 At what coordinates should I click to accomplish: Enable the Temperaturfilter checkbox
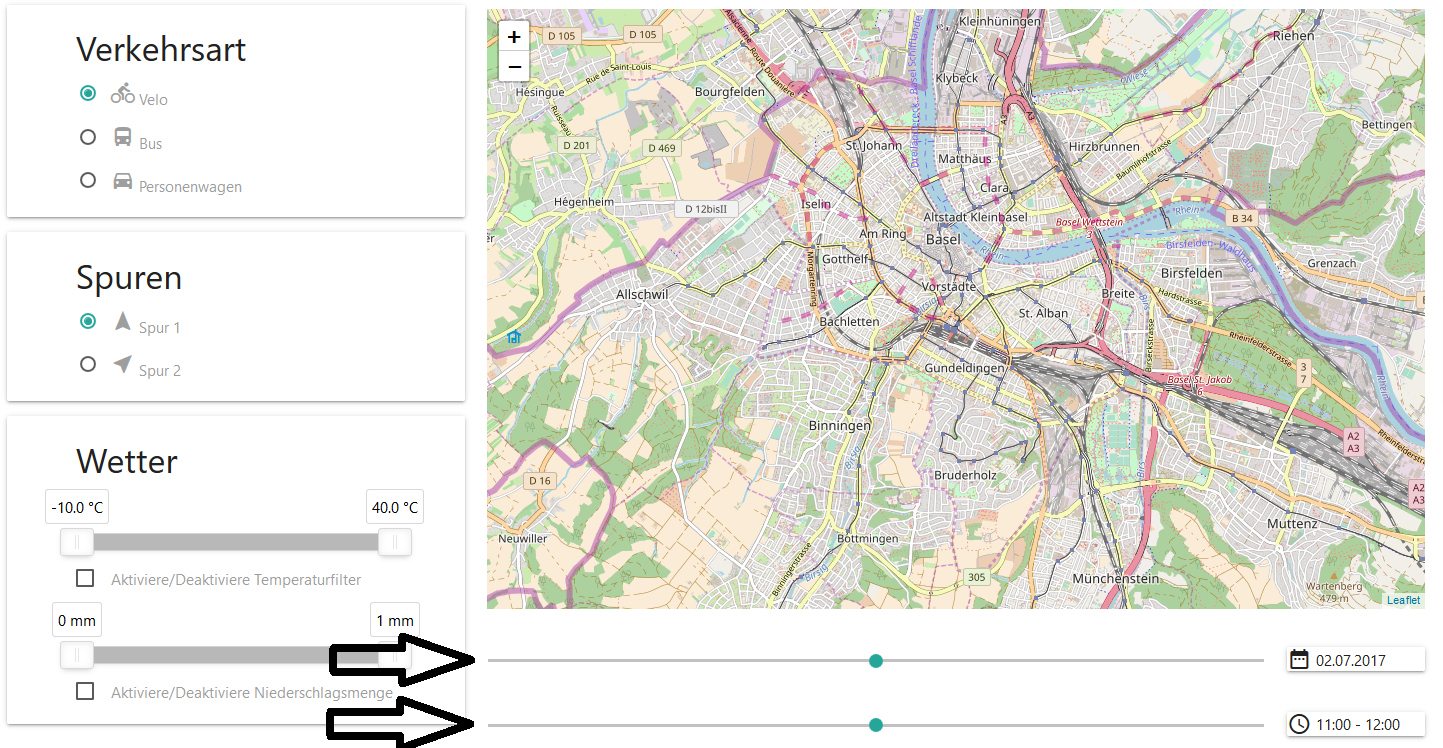pyautogui.click(x=85, y=578)
